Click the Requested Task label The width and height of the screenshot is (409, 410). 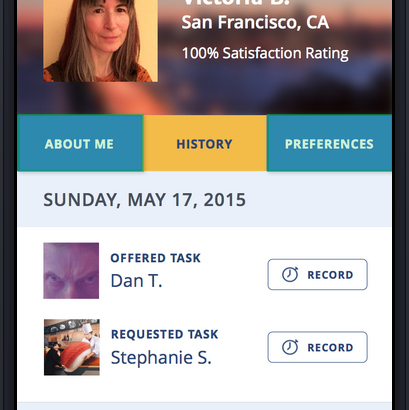pyautogui.click(x=164, y=334)
